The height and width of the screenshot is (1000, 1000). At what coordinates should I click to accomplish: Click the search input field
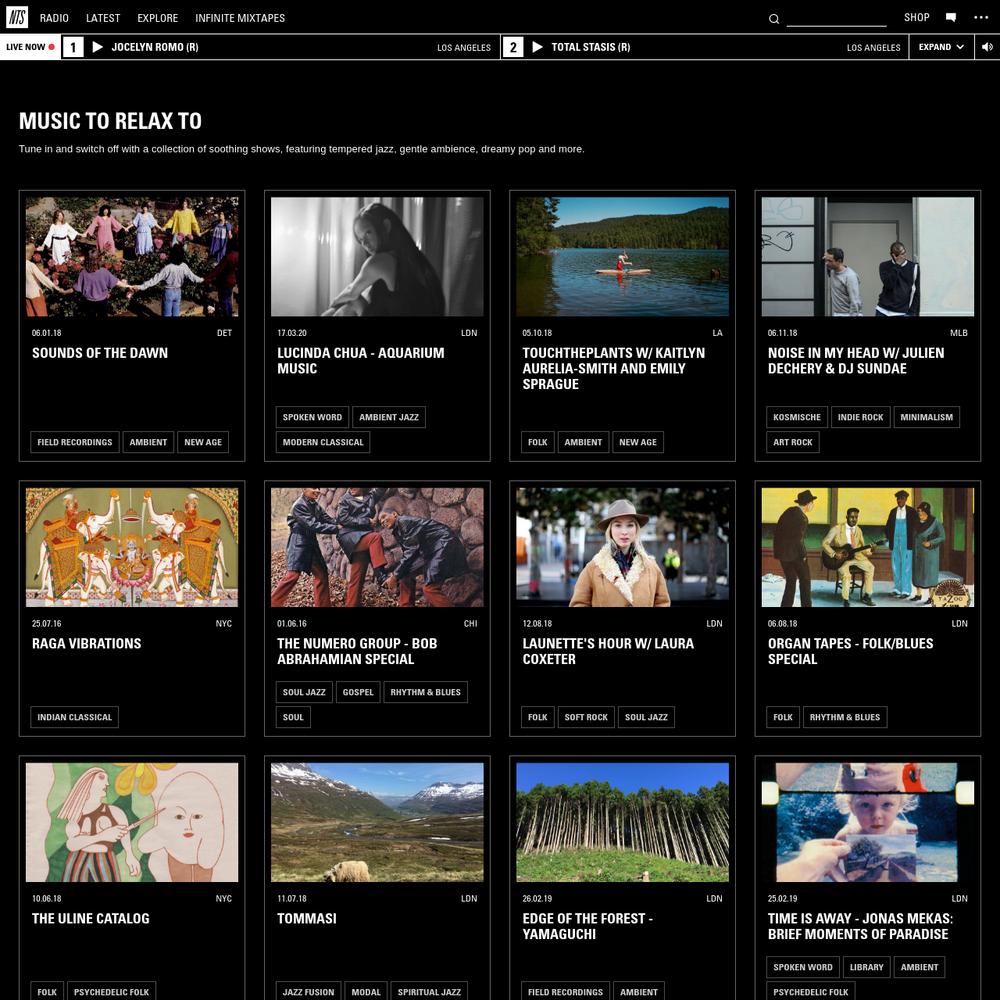click(836, 18)
